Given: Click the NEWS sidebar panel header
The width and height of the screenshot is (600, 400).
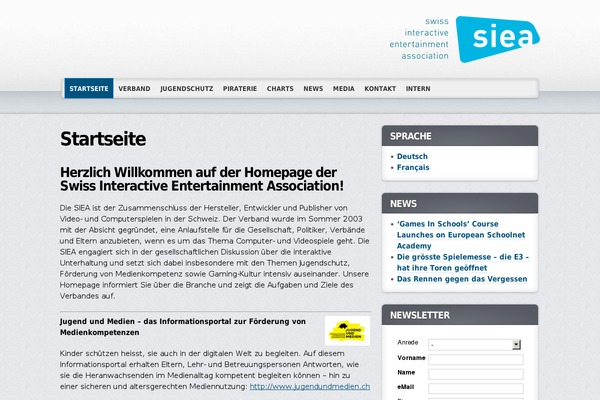Looking at the screenshot, I should point(460,203).
